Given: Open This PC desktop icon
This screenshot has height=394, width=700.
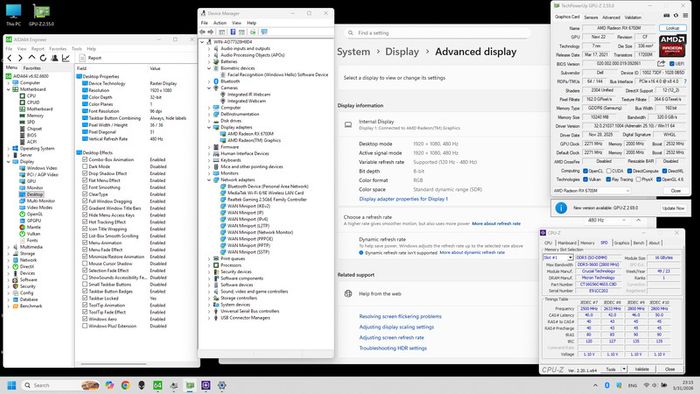Looking at the screenshot, I should [x=13, y=15].
